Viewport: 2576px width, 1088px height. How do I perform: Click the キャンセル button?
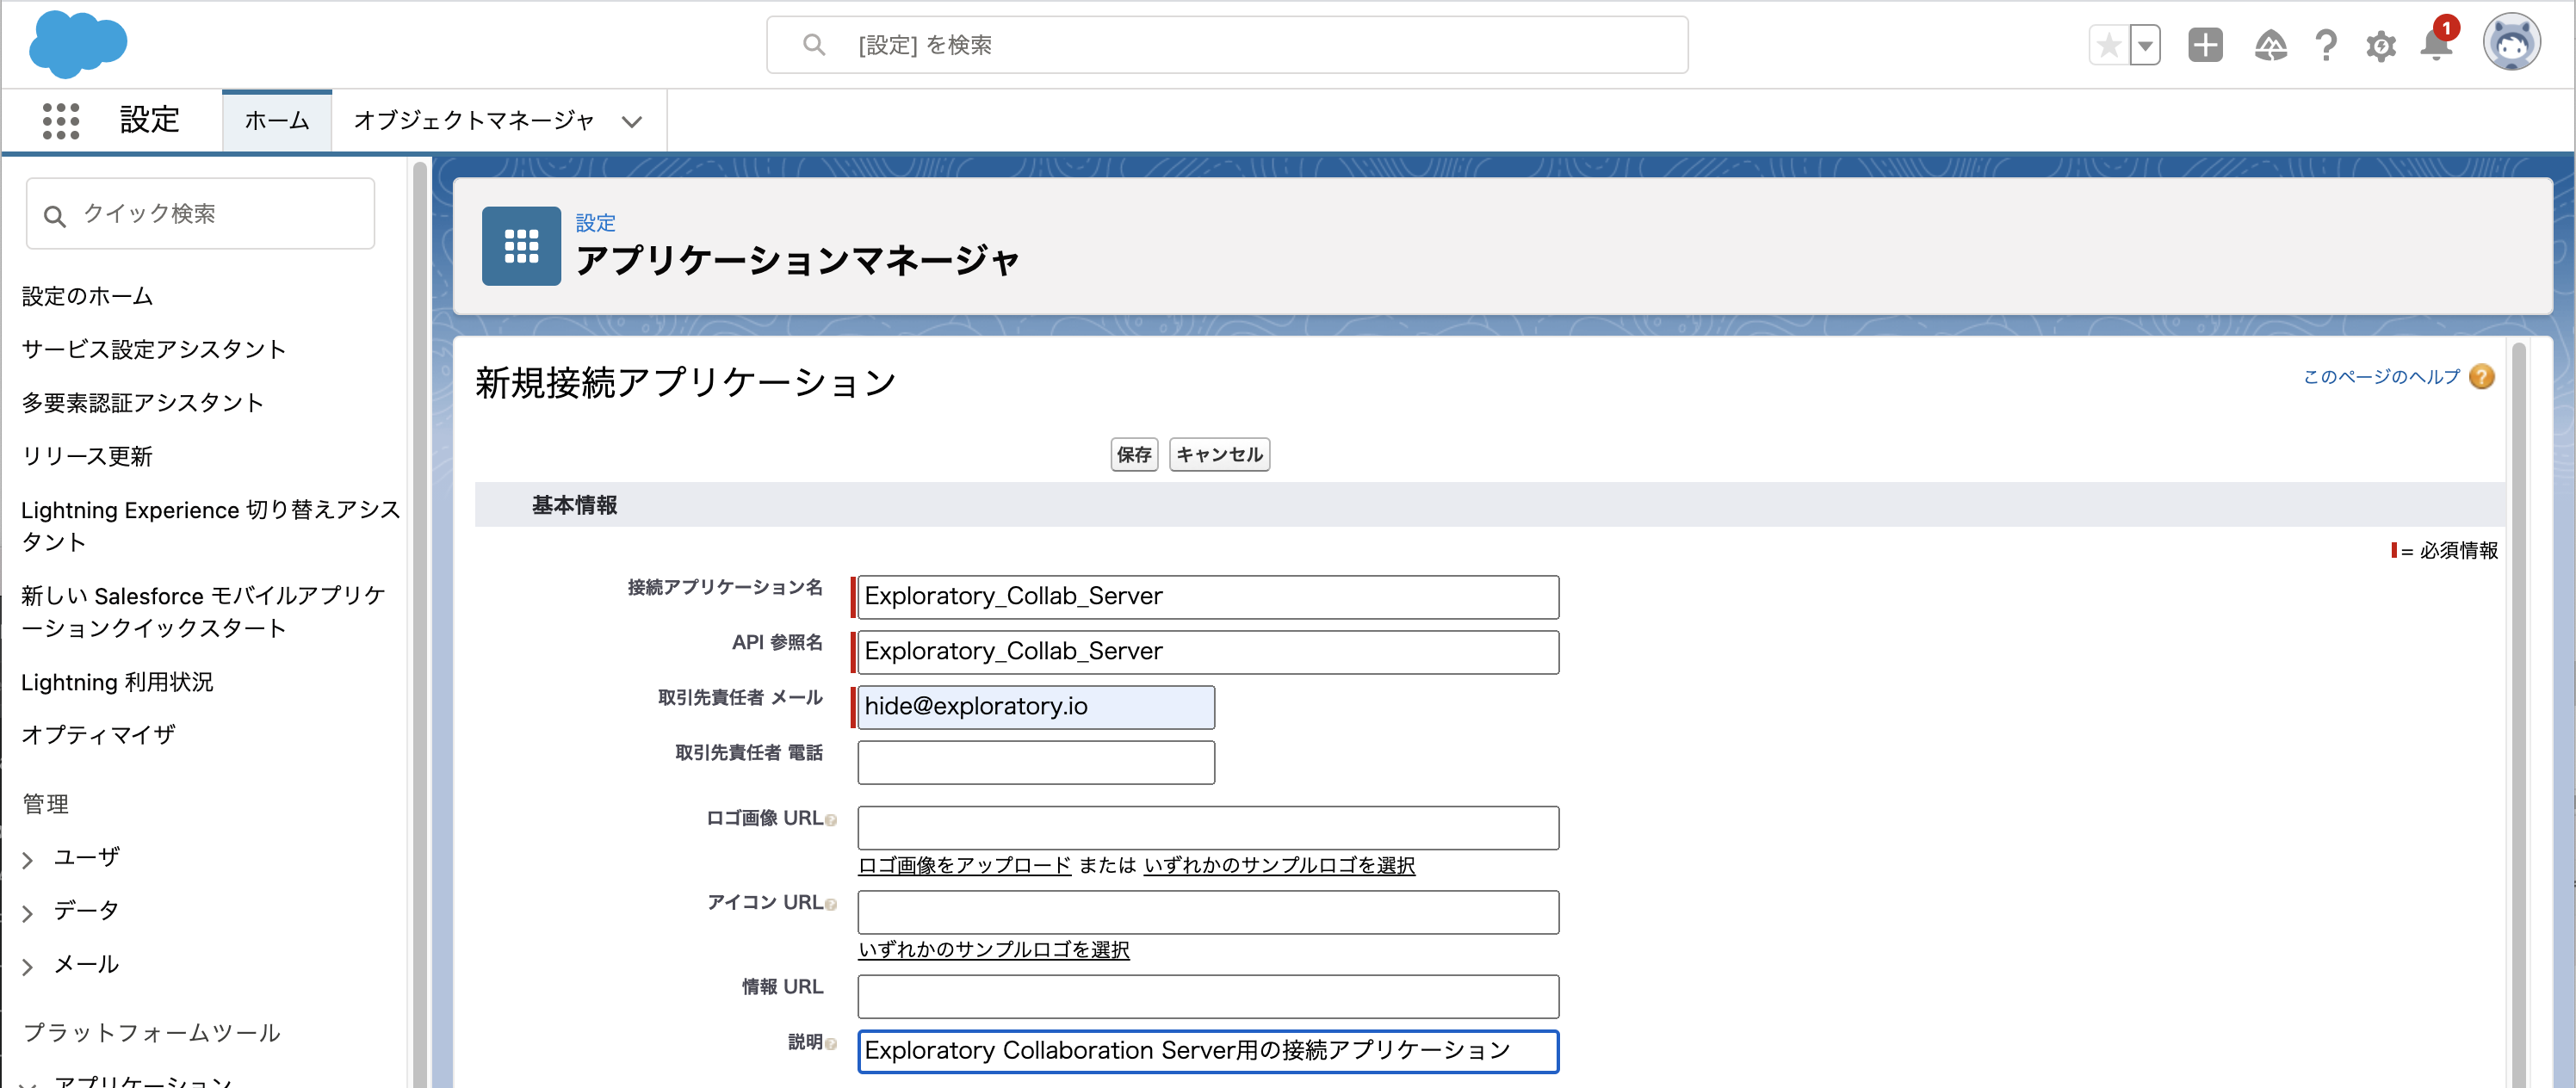[x=1219, y=455]
